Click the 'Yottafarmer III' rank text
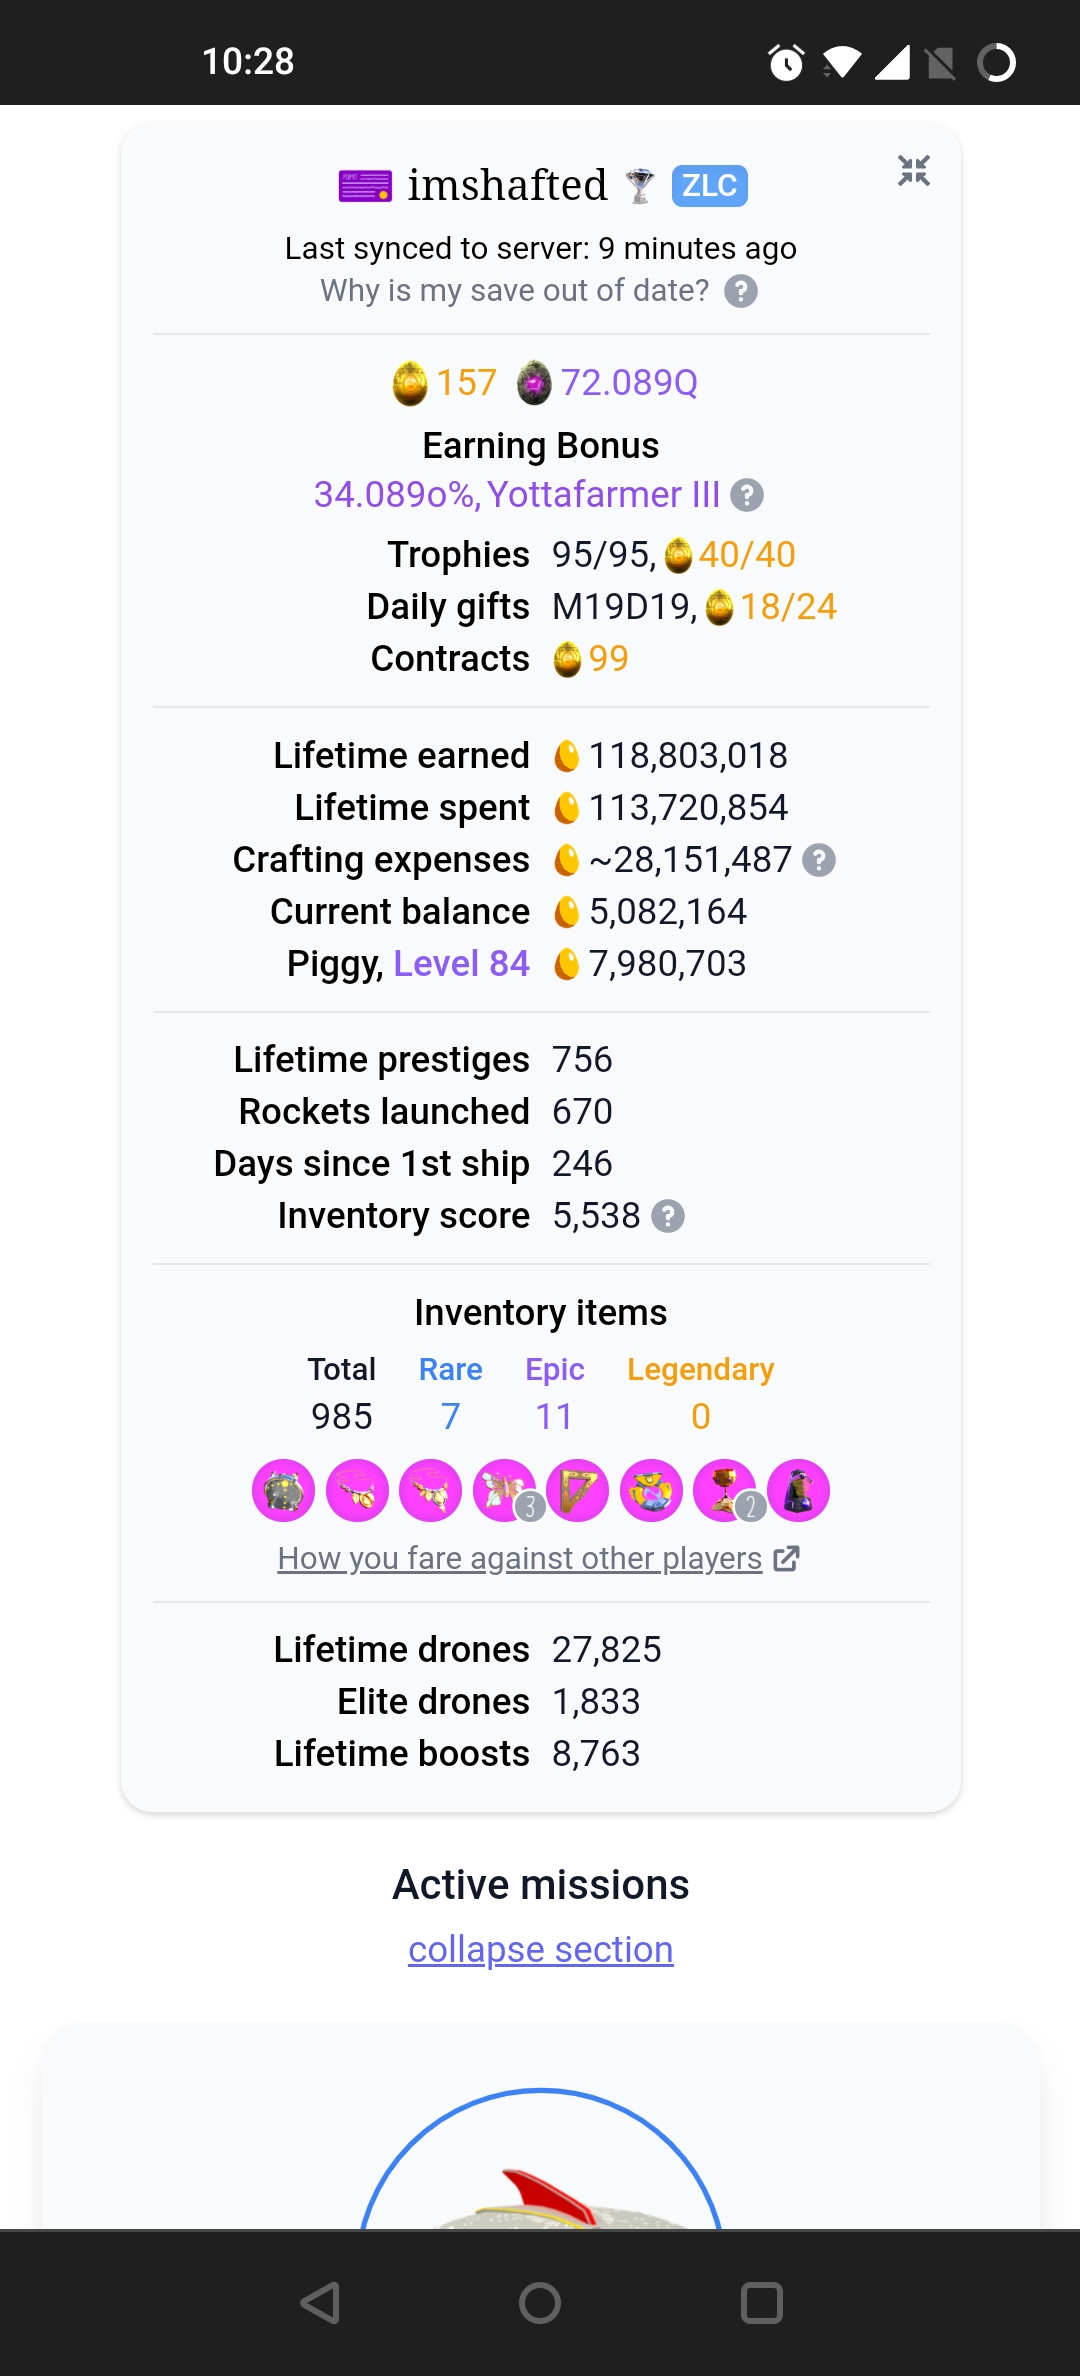 click(x=603, y=495)
